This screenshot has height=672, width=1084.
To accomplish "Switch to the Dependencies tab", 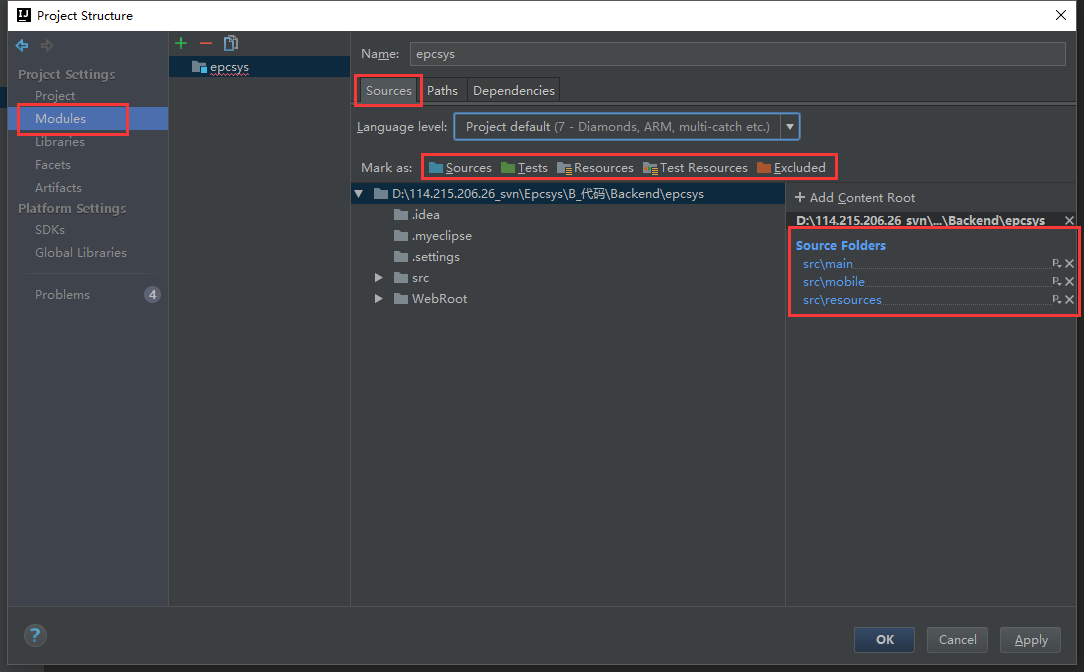I will tap(513, 91).
